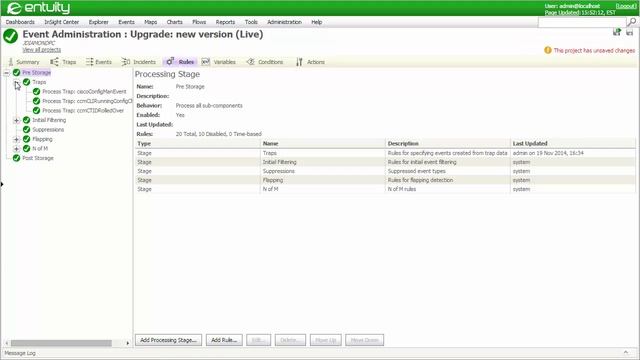640x360 pixels.
Task: Click the tree scrollbar left arrow
Action: pyautogui.click(x=7, y=343)
